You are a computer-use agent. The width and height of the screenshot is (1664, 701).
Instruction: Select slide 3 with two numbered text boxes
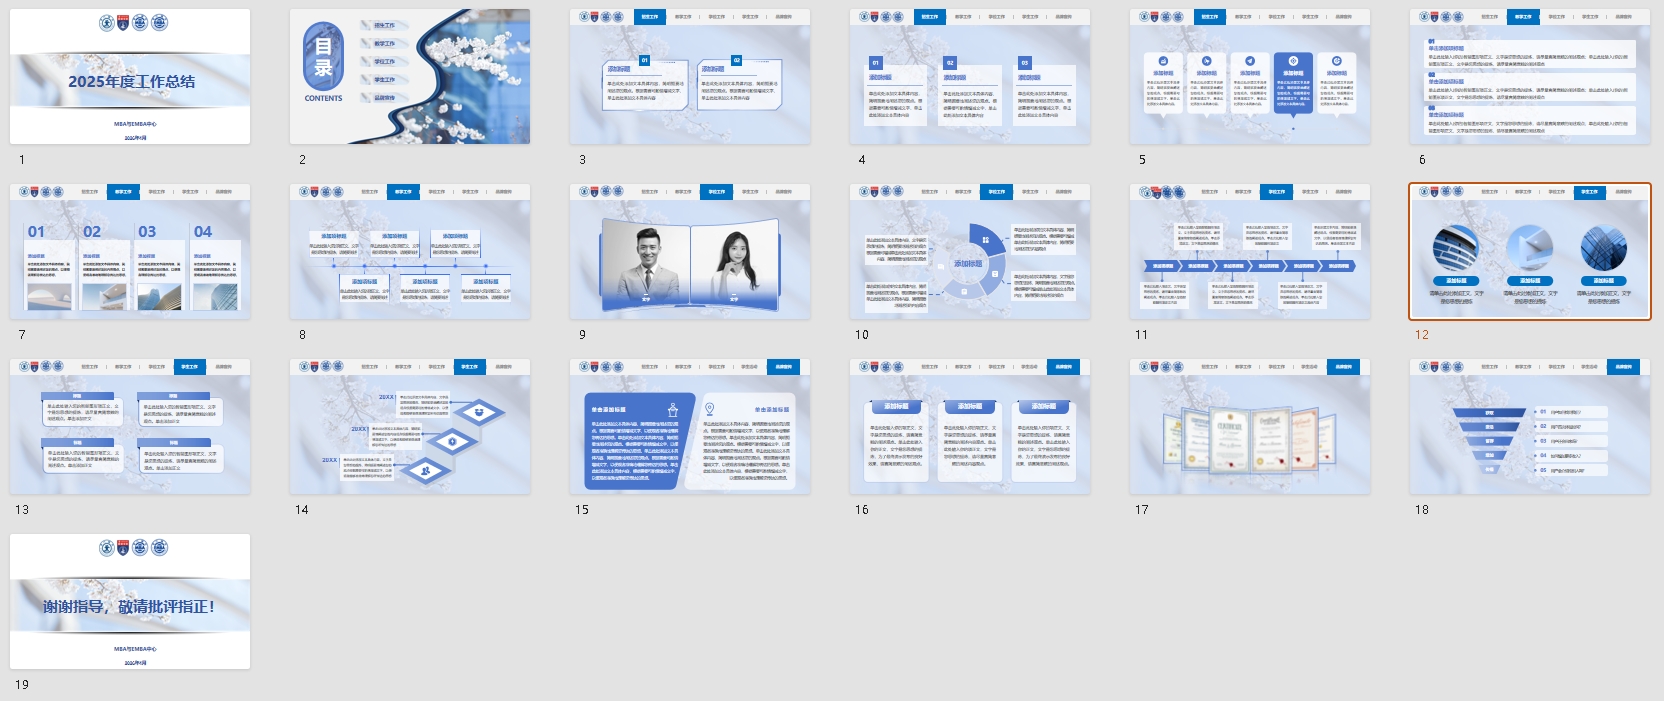[690, 77]
